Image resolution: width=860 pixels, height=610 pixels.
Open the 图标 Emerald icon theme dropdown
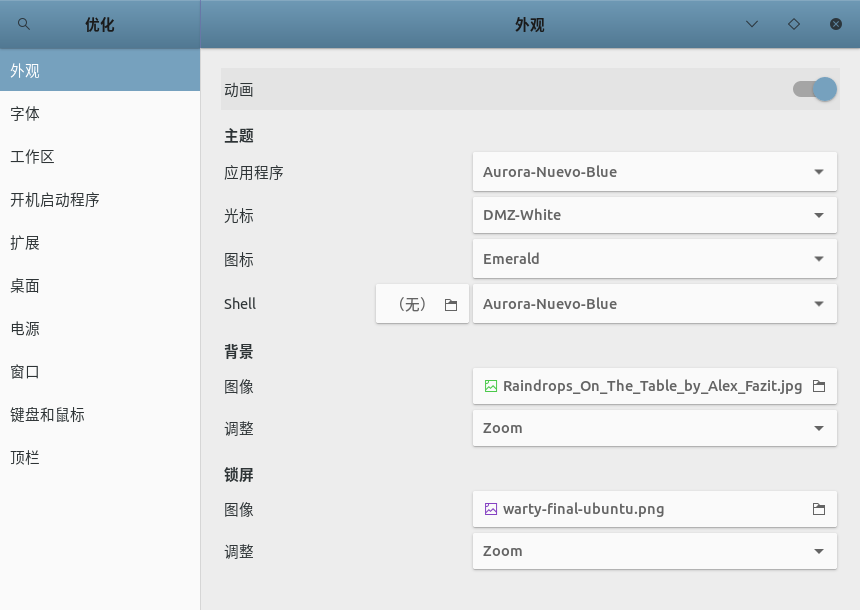[x=655, y=258]
